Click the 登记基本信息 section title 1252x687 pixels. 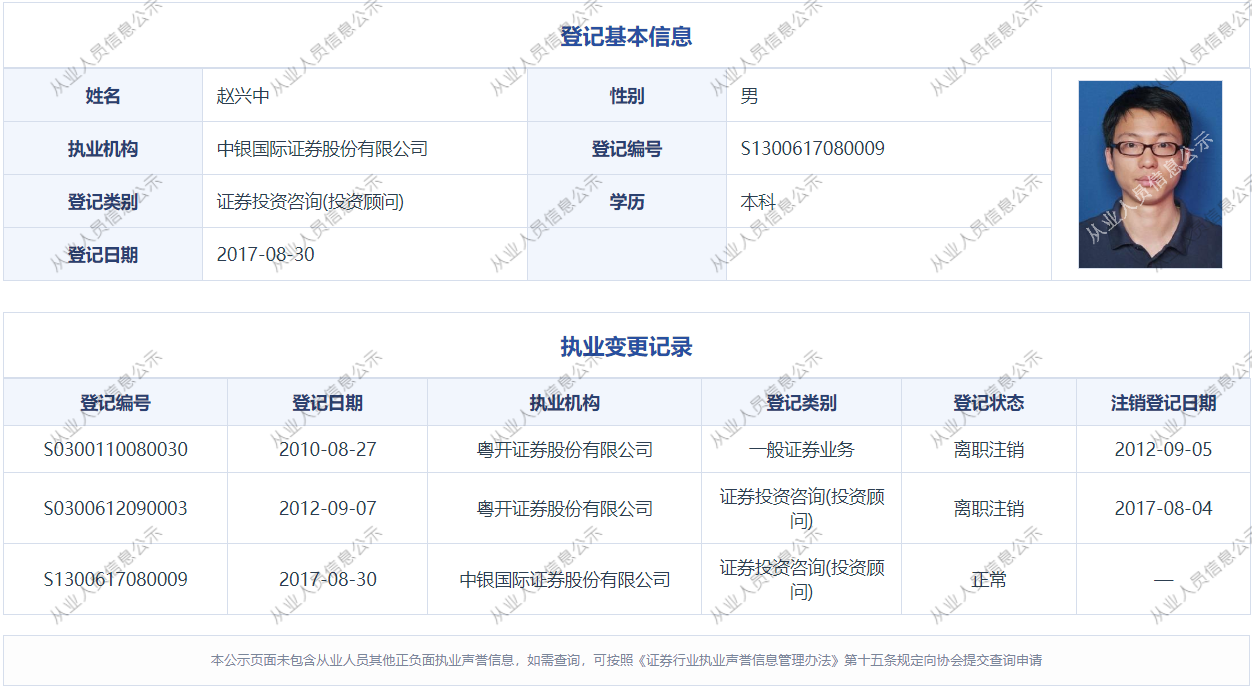pos(626,37)
